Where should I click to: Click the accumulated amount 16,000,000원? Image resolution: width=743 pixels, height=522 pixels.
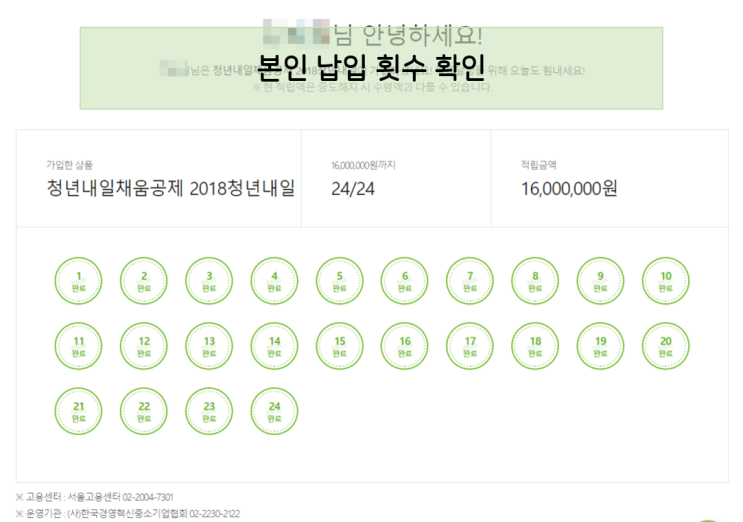(x=569, y=189)
